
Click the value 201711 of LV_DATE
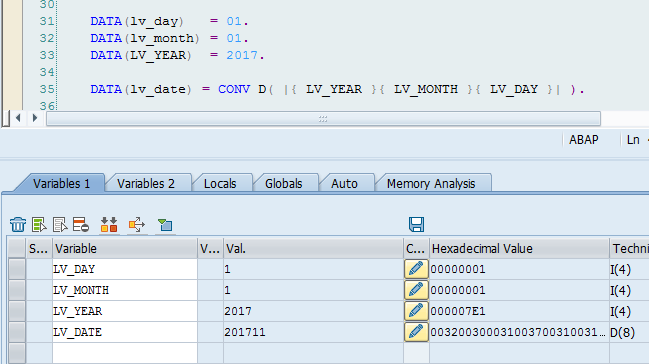(245, 332)
